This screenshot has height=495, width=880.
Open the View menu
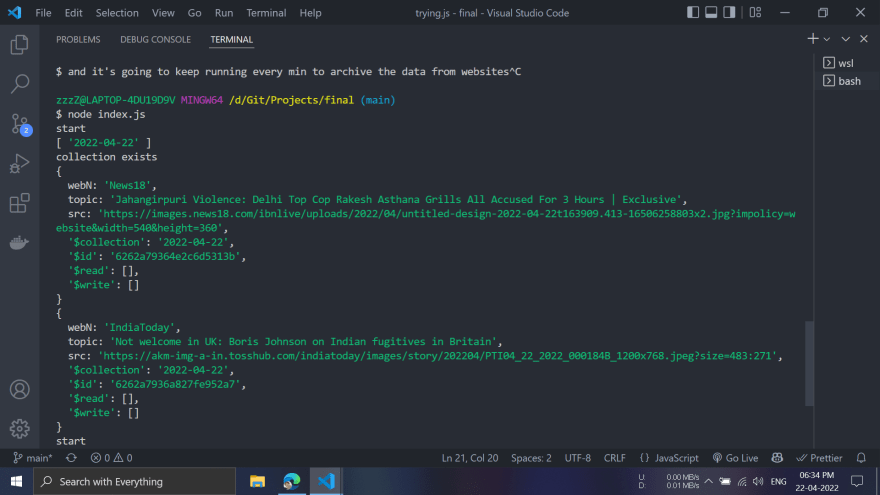point(163,12)
